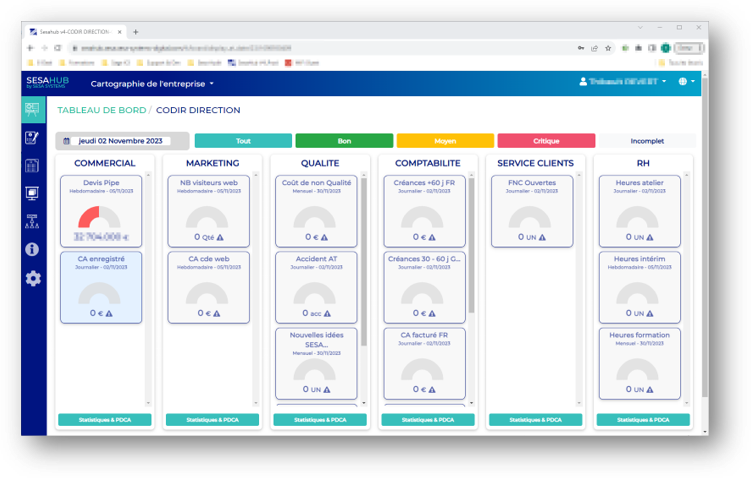Click the monitor screen icon in sidebar
This screenshot has height=478, width=751.
coord(33,194)
